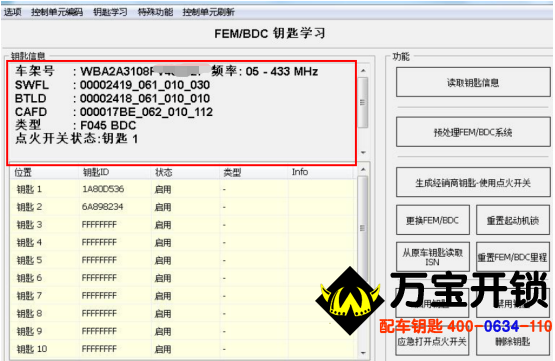
Task: Sort by the 类型 column header
Action: [254, 172]
